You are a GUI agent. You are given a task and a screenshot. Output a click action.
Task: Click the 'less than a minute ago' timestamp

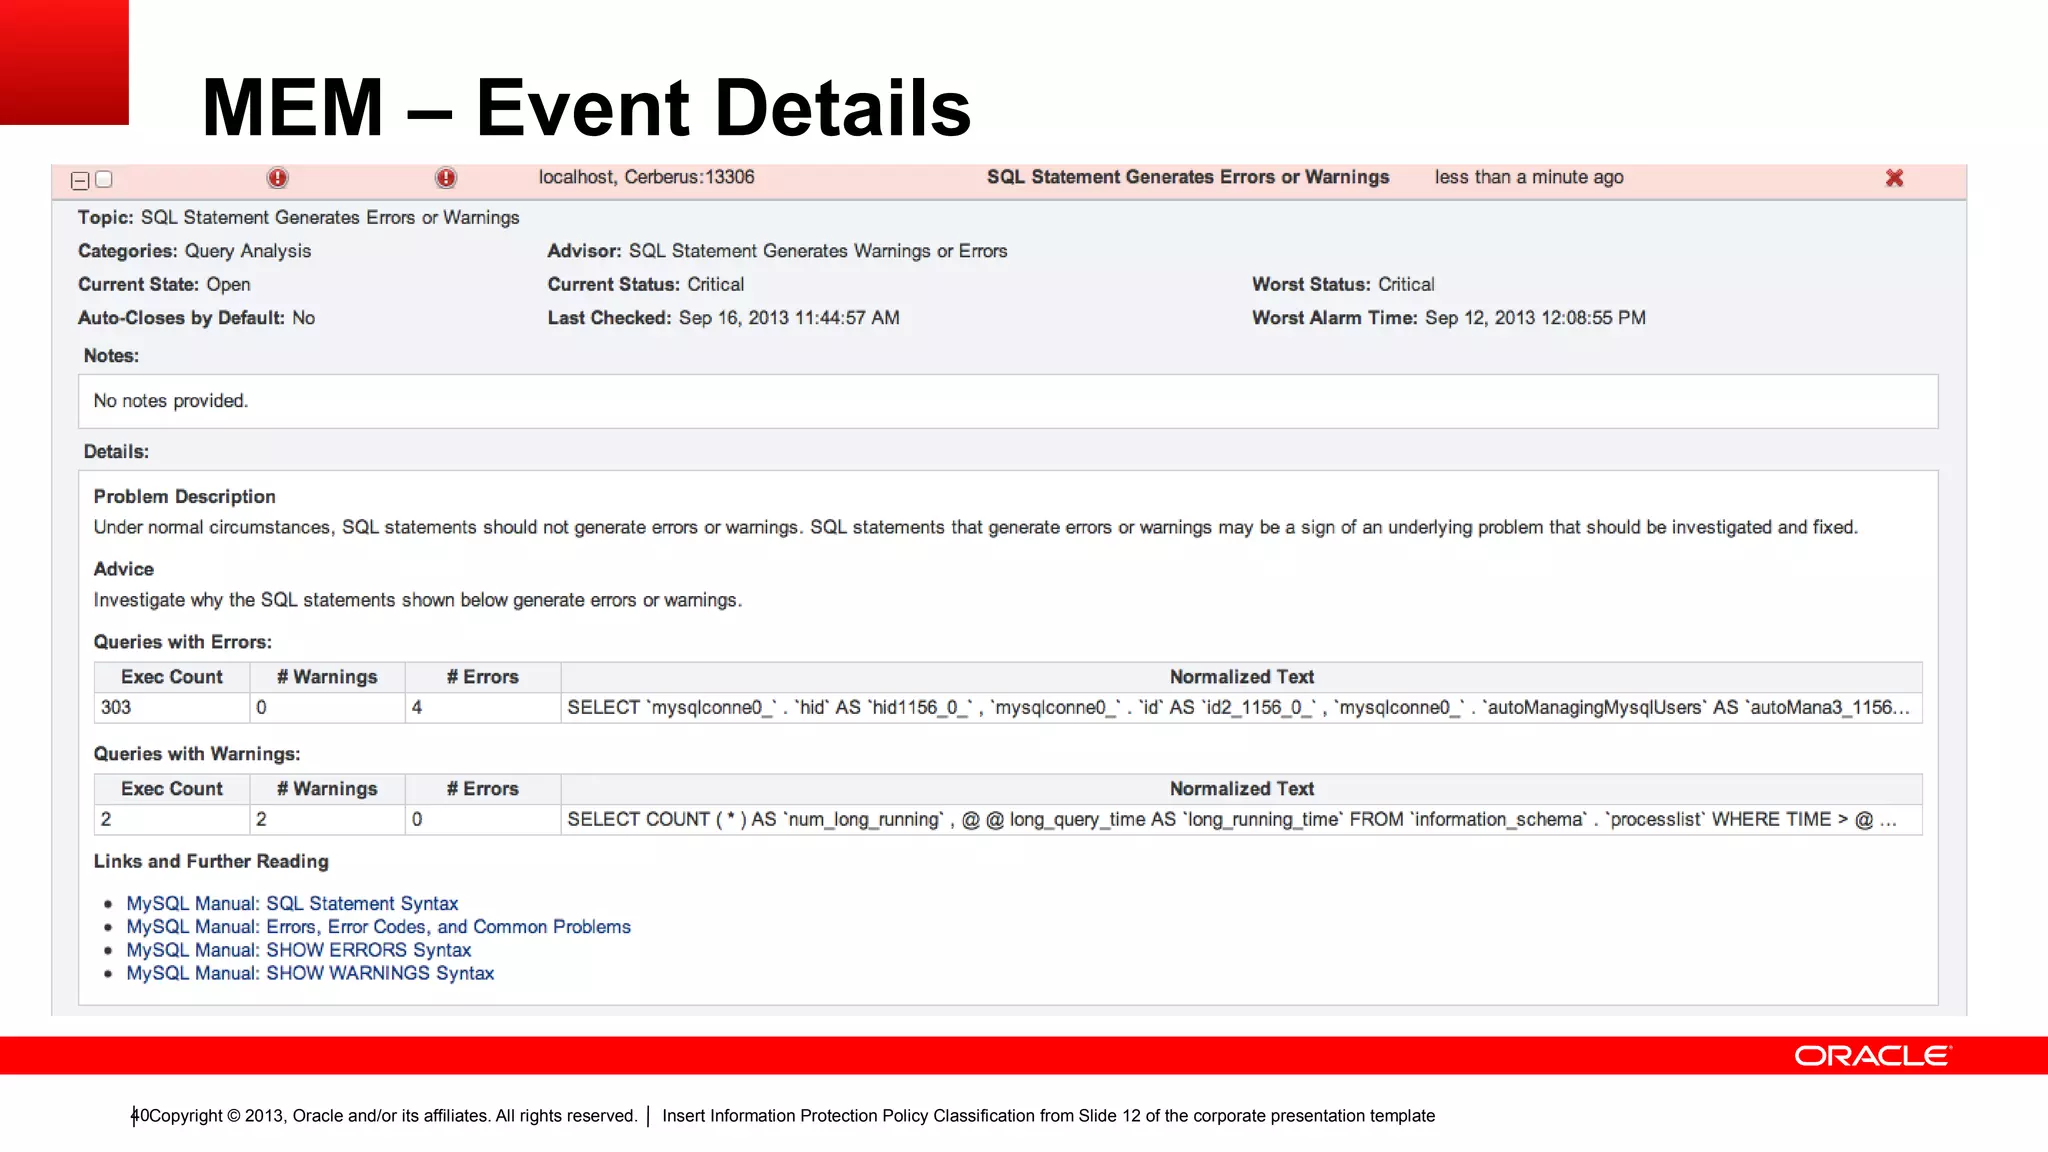point(1529,177)
